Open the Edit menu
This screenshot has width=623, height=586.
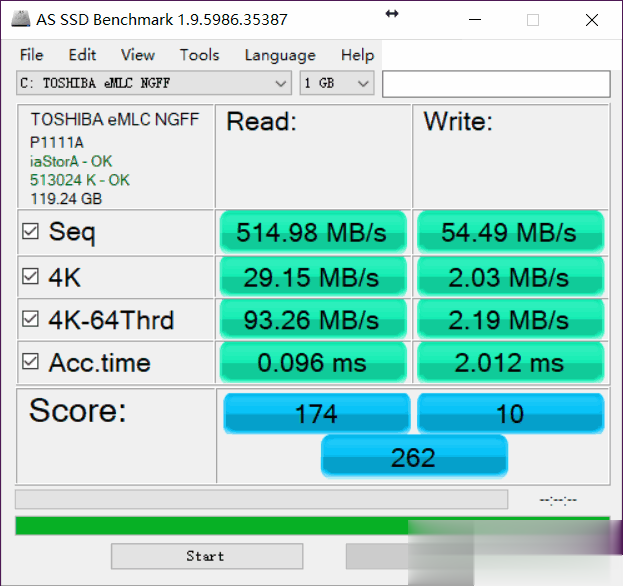[x=82, y=55]
